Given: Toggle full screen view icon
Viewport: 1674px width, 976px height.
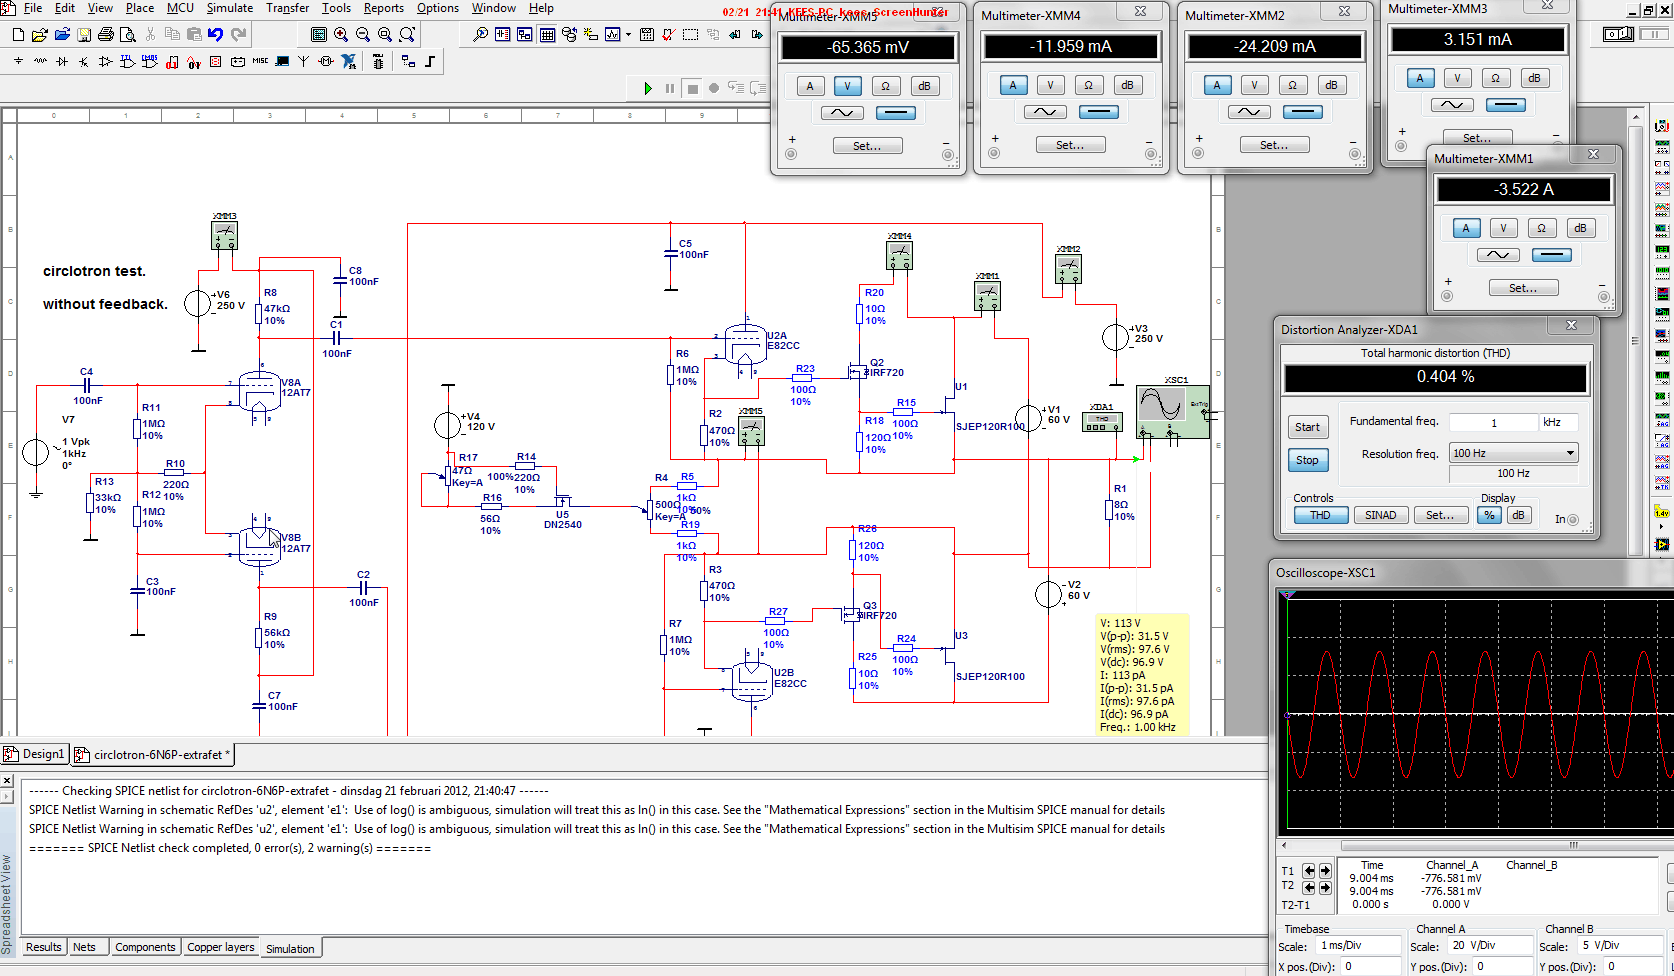Looking at the screenshot, I should click(318, 34).
